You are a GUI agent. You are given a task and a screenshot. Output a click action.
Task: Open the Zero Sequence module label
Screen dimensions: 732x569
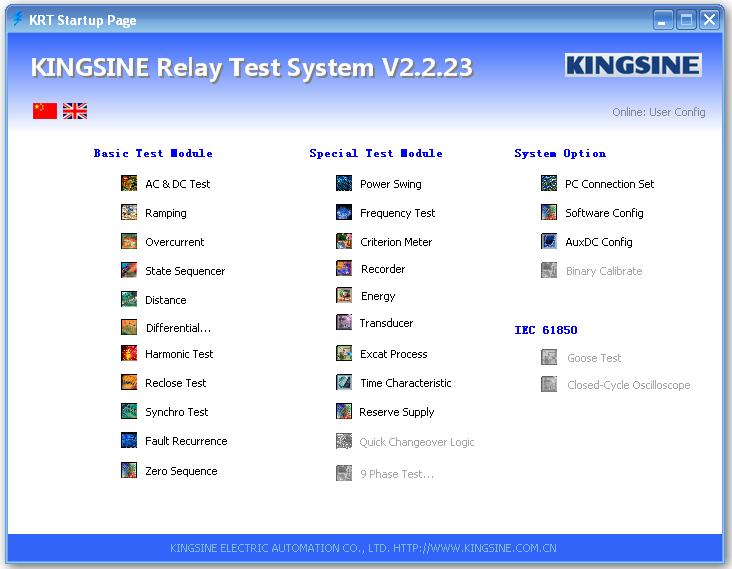tap(181, 471)
